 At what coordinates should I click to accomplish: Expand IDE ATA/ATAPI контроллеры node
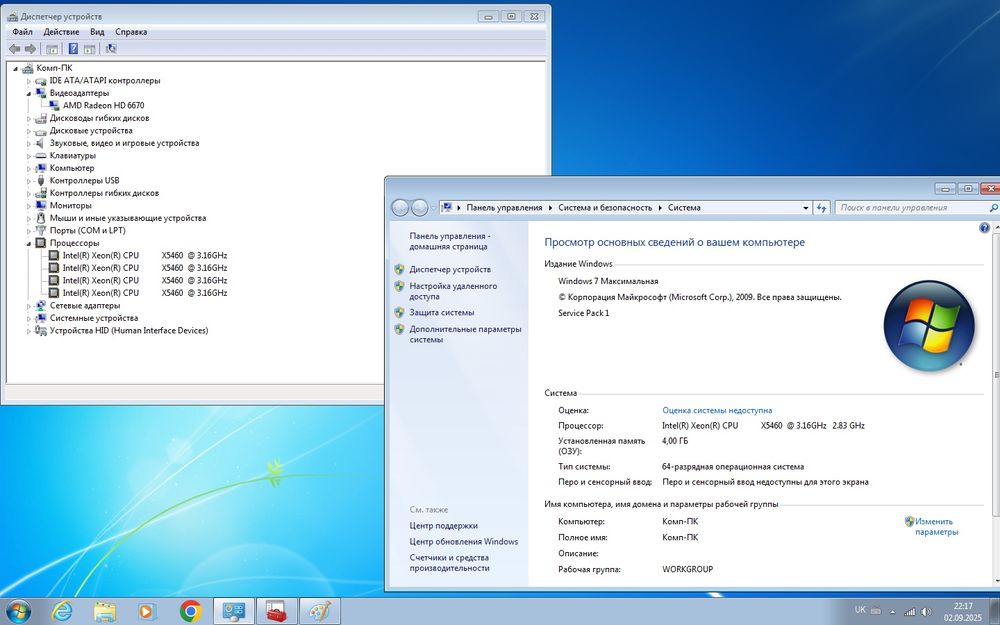tap(29, 81)
